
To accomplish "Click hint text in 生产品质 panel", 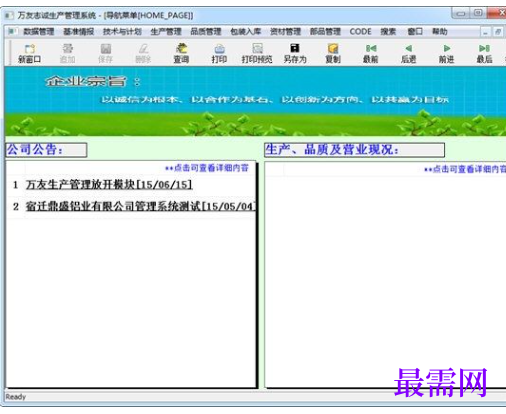I will pos(465,169).
